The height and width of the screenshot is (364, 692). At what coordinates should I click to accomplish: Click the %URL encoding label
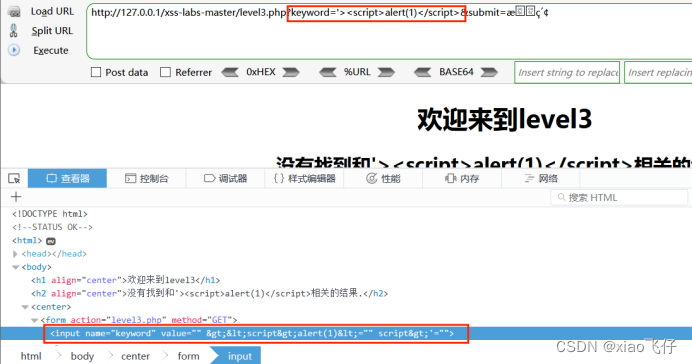point(357,72)
